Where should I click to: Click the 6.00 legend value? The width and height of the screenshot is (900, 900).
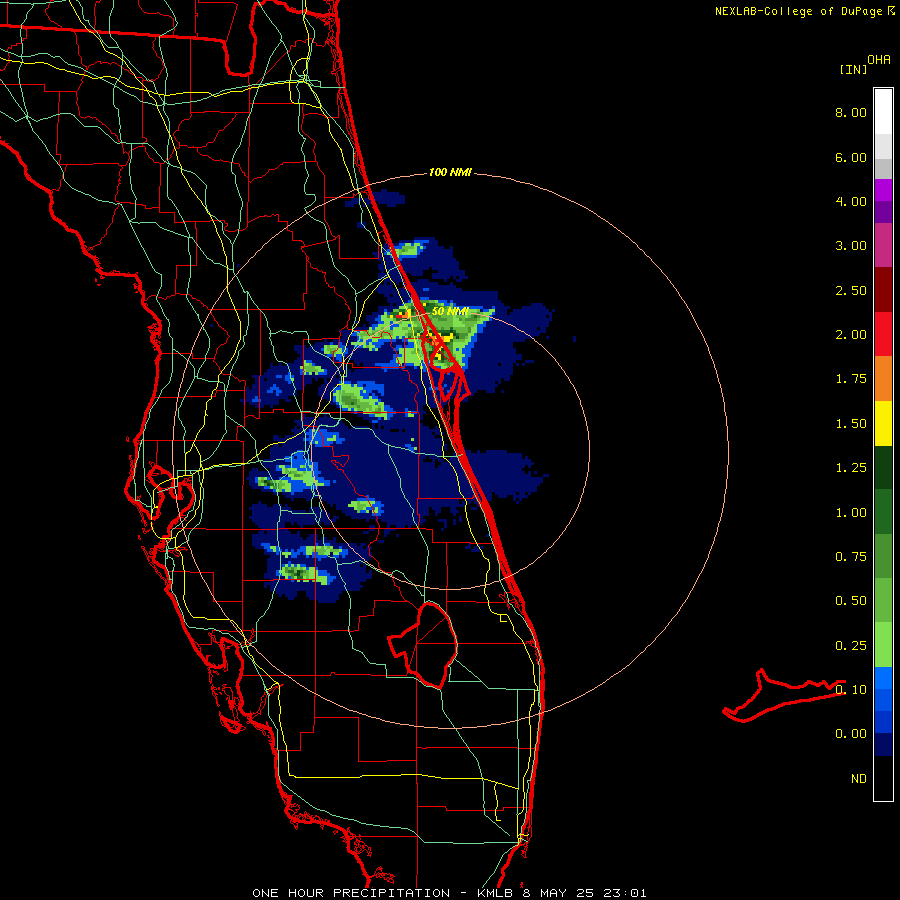pos(851,157)
